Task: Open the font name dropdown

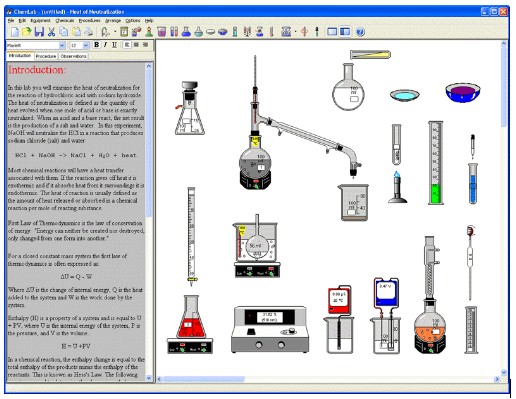Action: point(62,45)
